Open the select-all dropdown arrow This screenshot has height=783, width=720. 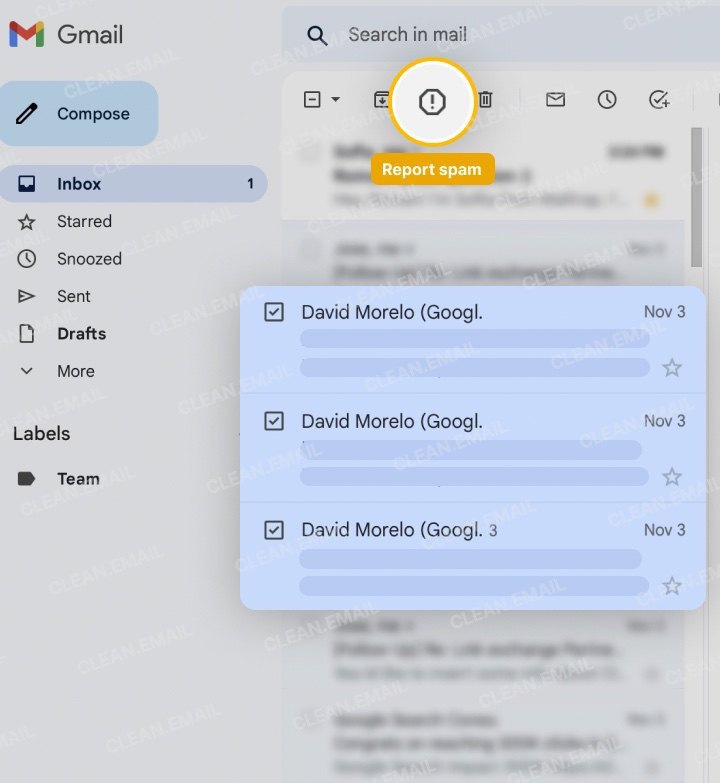(x=336, y=100)
